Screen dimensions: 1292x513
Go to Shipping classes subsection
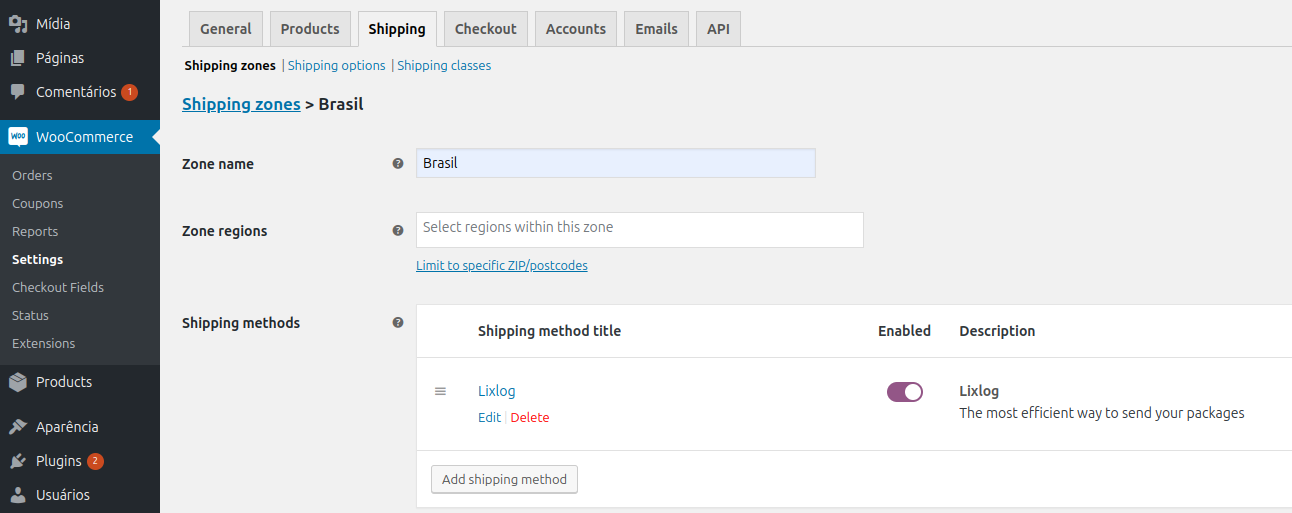(x=444, y=66)
